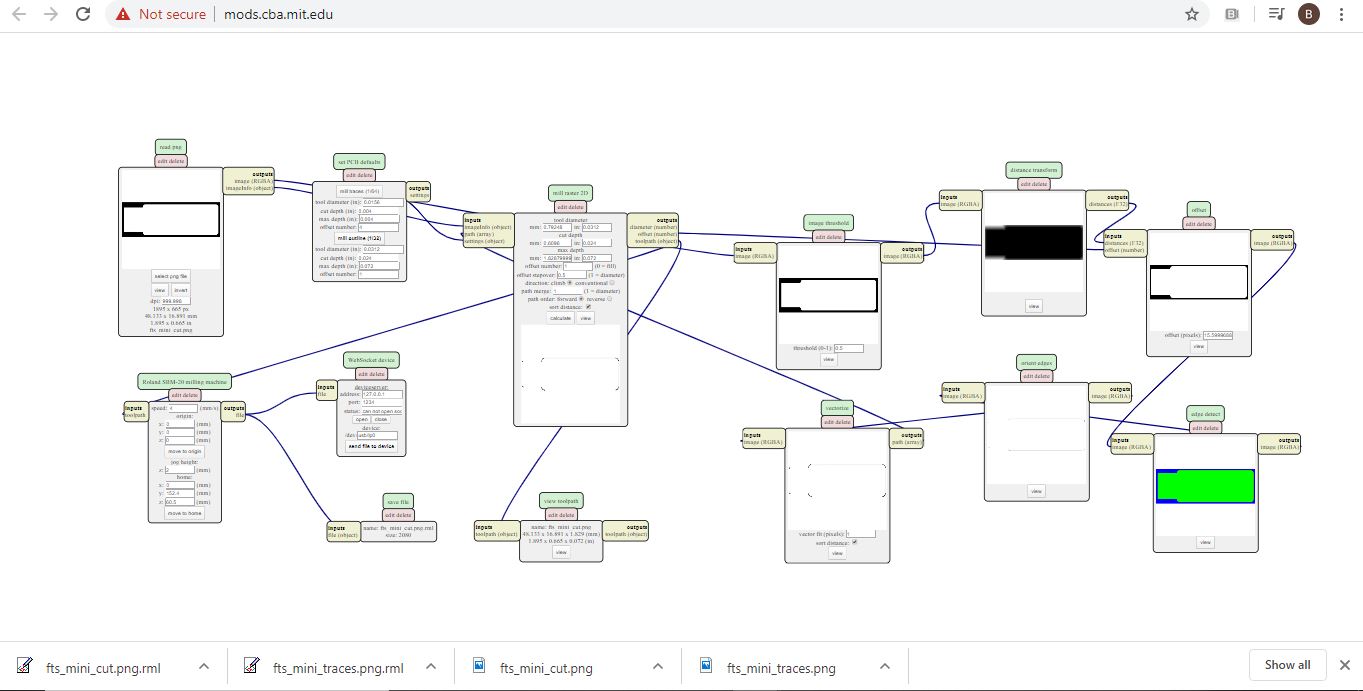Click the WebSocket address input field

(x=382, y=394)
